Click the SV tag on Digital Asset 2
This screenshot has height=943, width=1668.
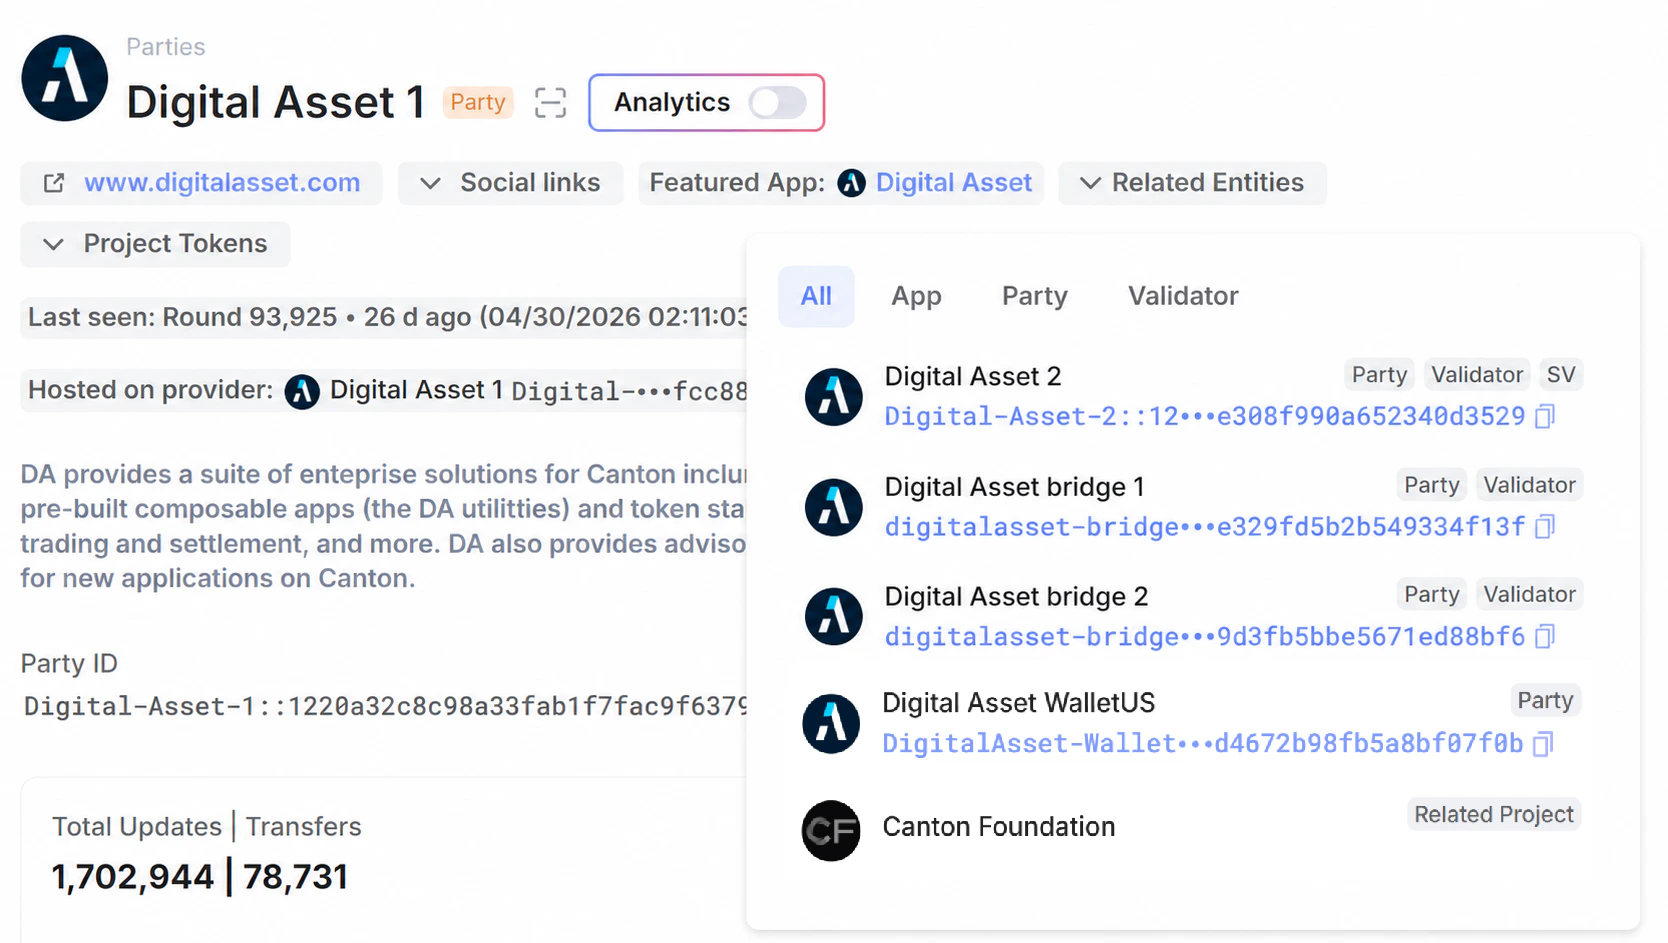coord(1561,375)
